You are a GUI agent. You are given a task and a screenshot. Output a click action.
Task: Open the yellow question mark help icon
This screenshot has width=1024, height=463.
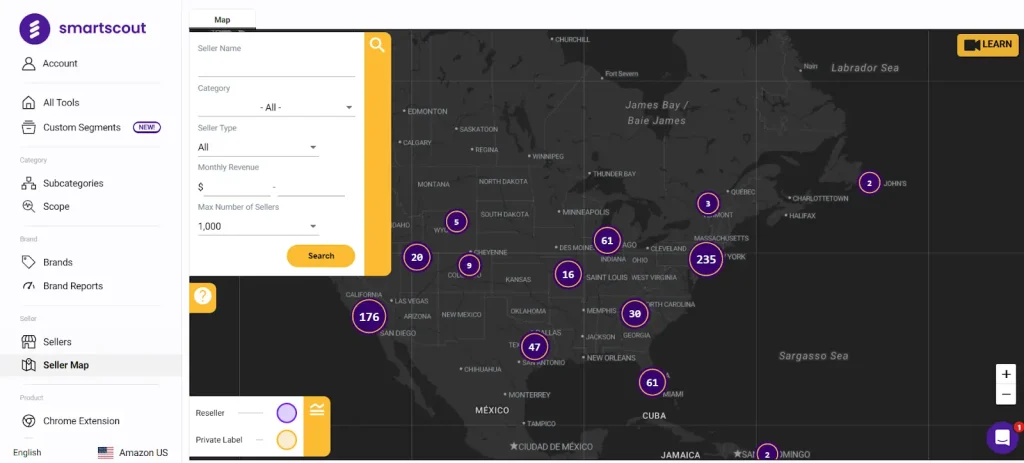[x=203, y=296]
